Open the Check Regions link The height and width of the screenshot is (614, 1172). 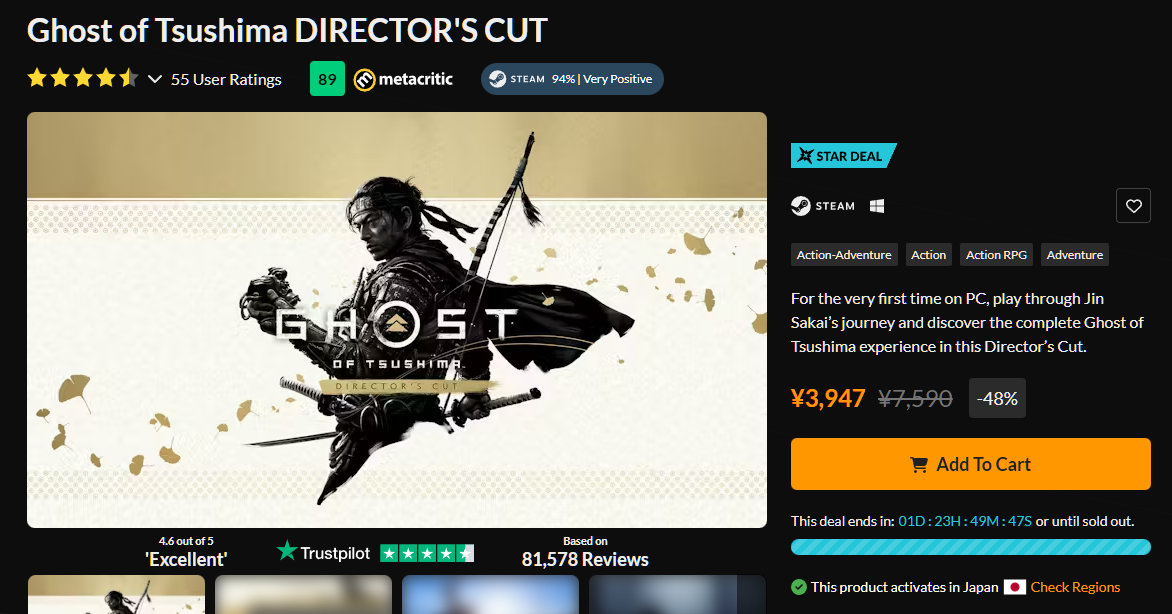point(1075,587)
